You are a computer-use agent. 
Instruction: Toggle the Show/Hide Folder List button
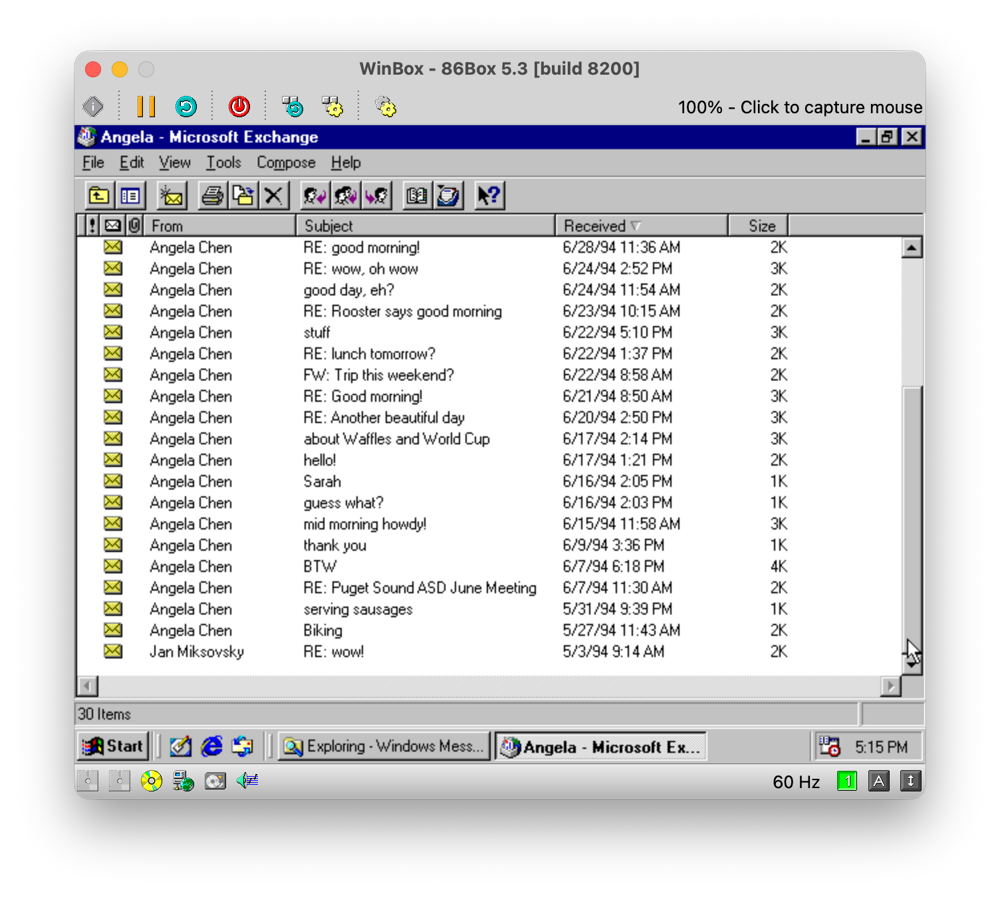(130, 196)
